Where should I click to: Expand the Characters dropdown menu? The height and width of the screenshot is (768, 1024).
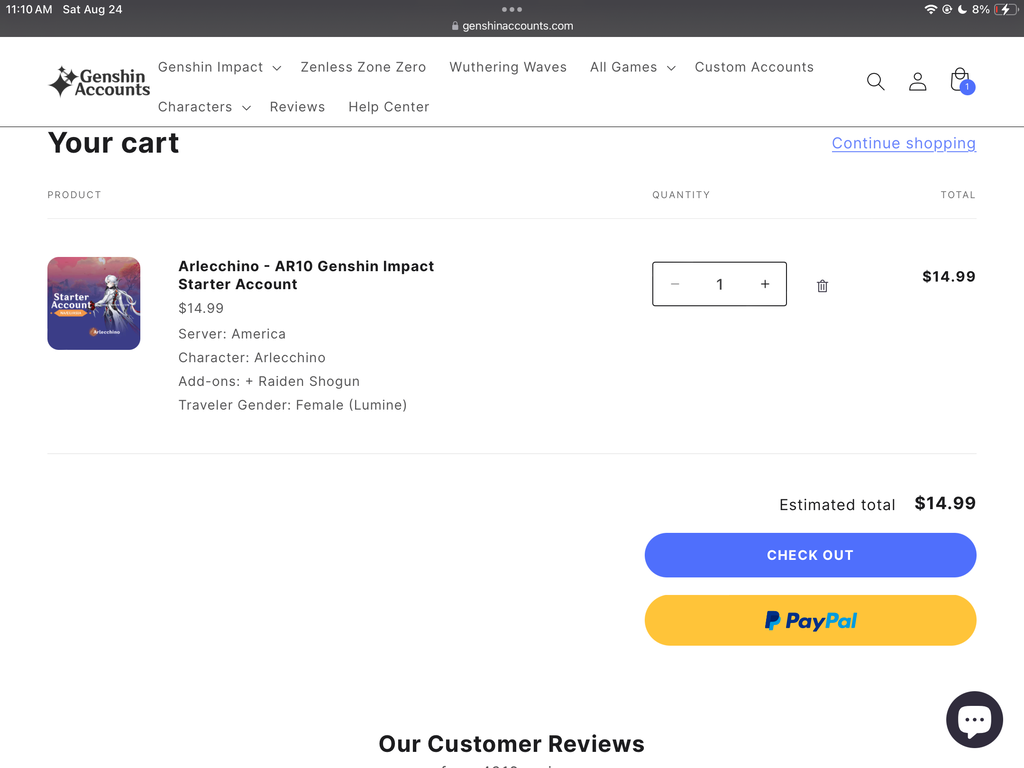[x=204, y=107]
